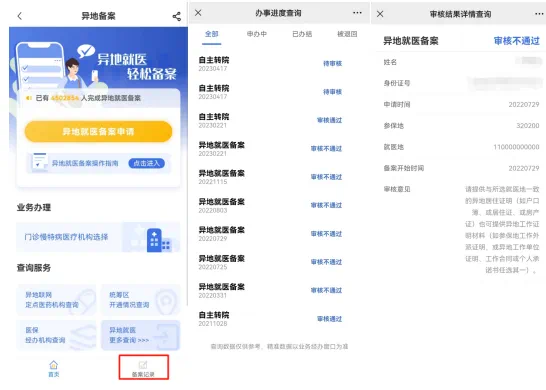Open the three-dot menu on 办事进度查询
This screenshot has width=546, height=390.
357,13
